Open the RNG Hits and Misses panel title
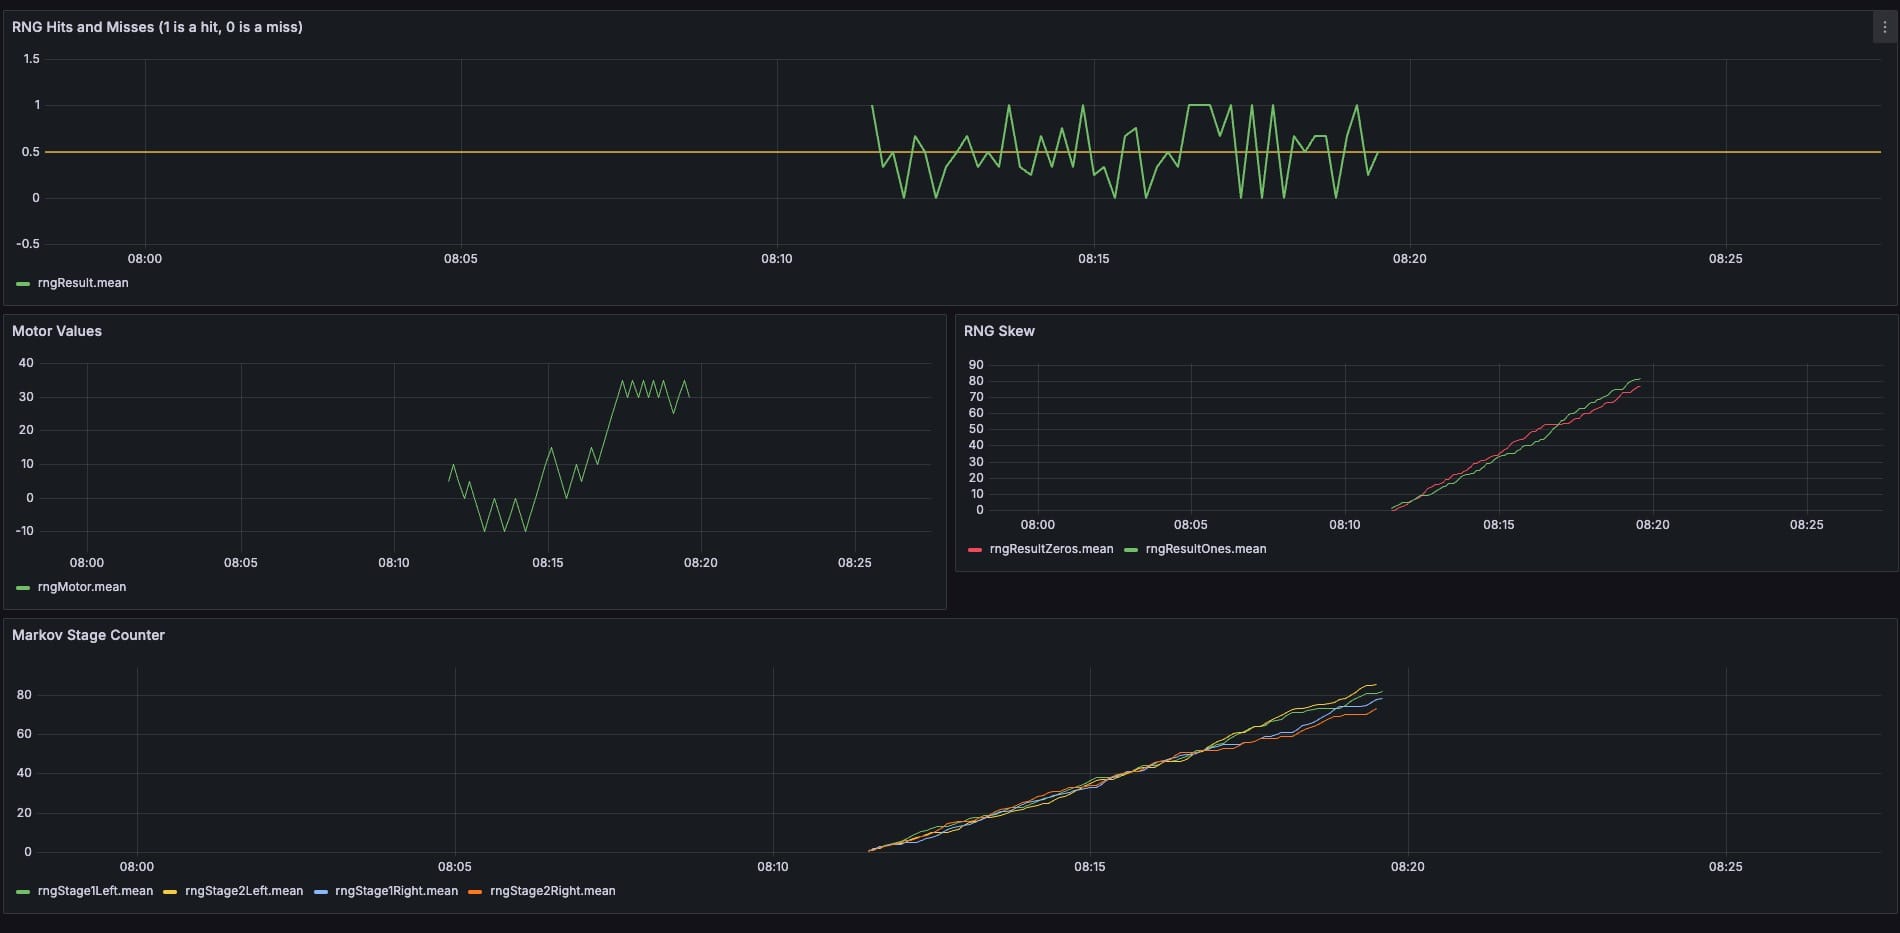Screen dimensions: 1900x933 tap(157, 27)
